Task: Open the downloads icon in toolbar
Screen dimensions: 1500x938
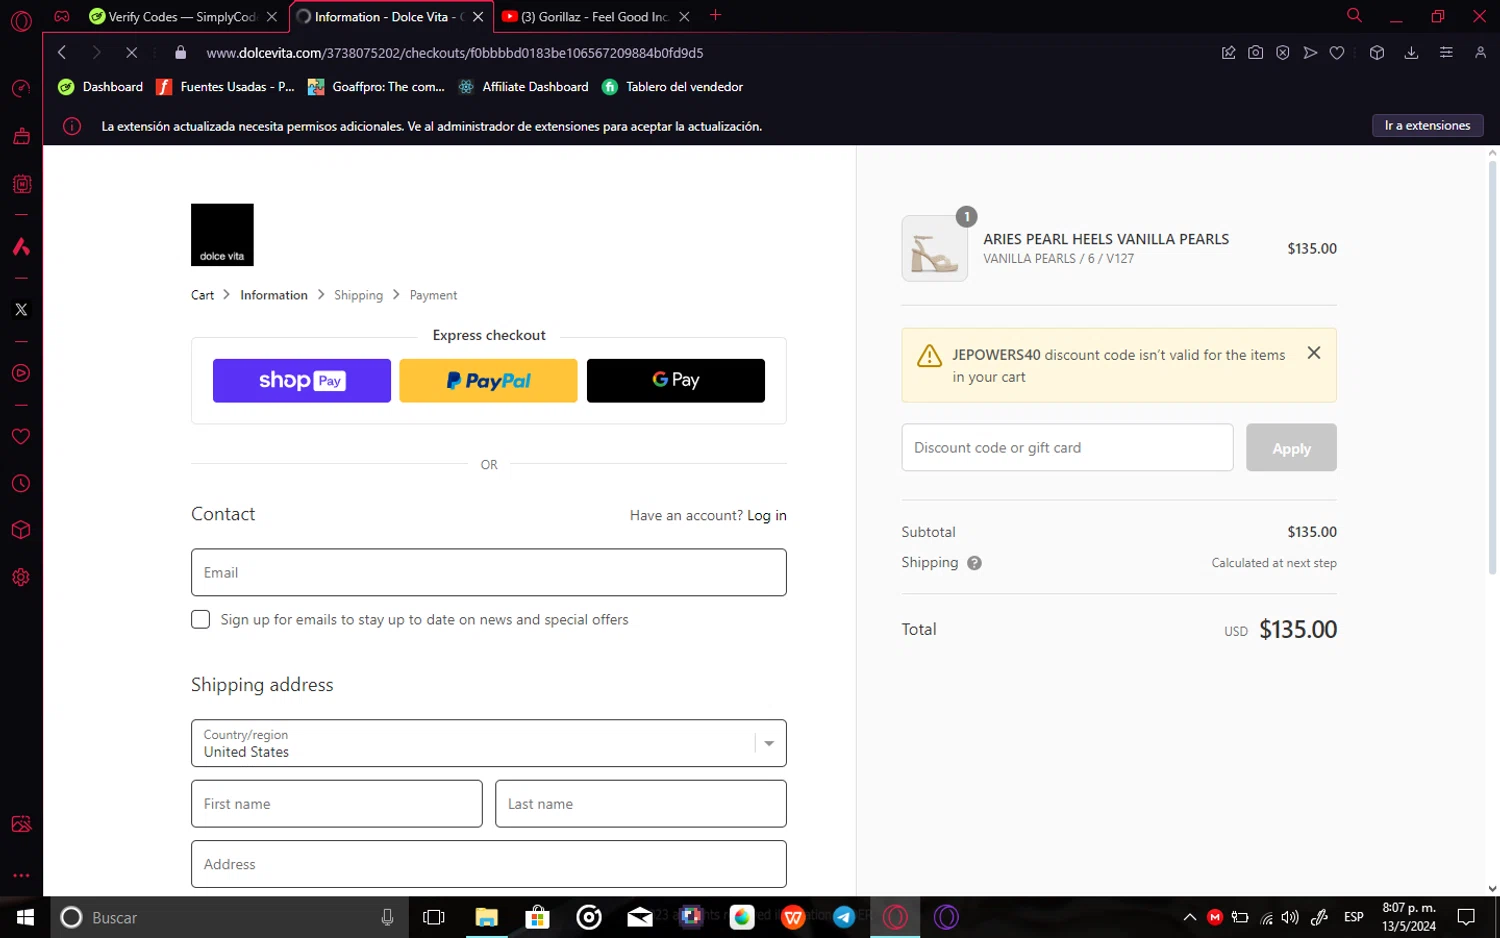Action: (1411, 52)
